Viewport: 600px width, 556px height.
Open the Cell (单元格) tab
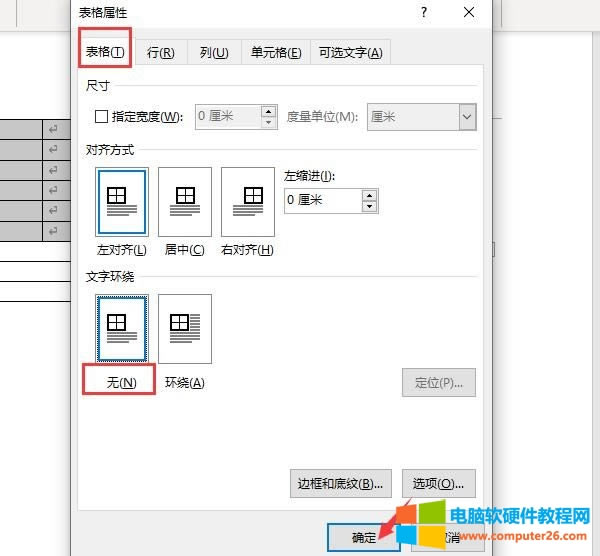(x=276, y=52)
